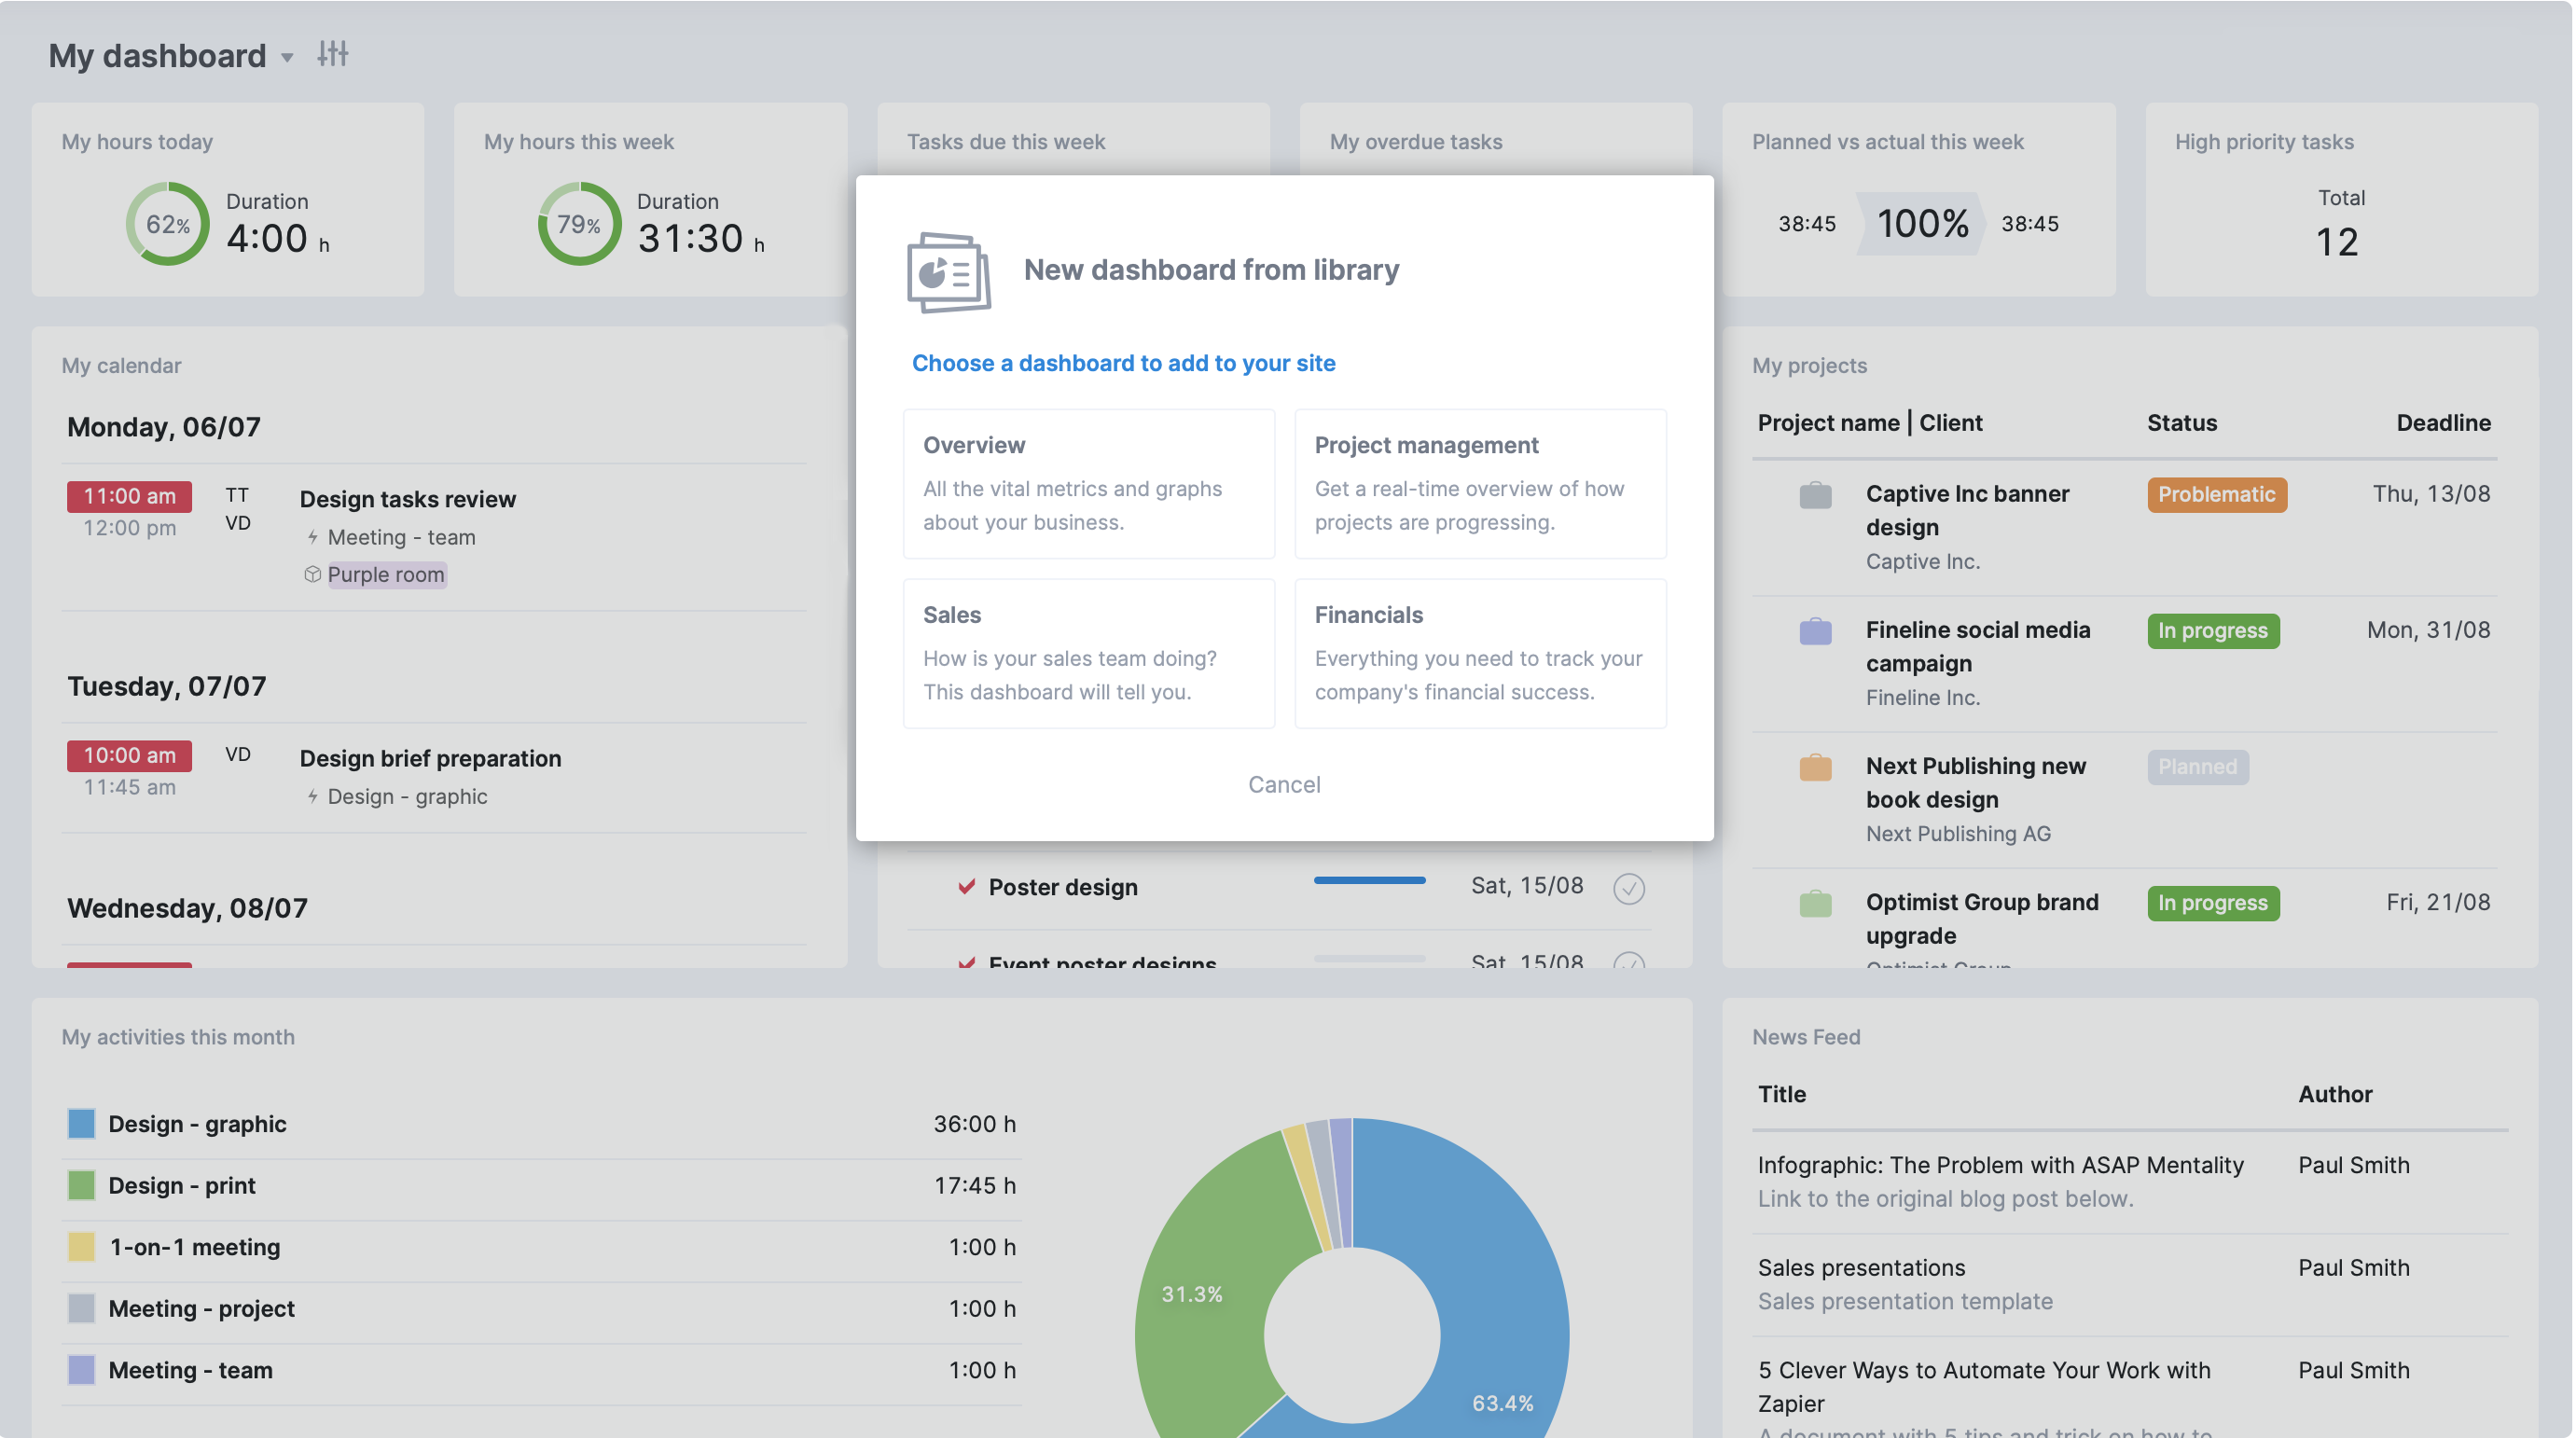Click the High priority tasks total 12
The height and width of the screenshot is (1438, 2576).
2336,242
